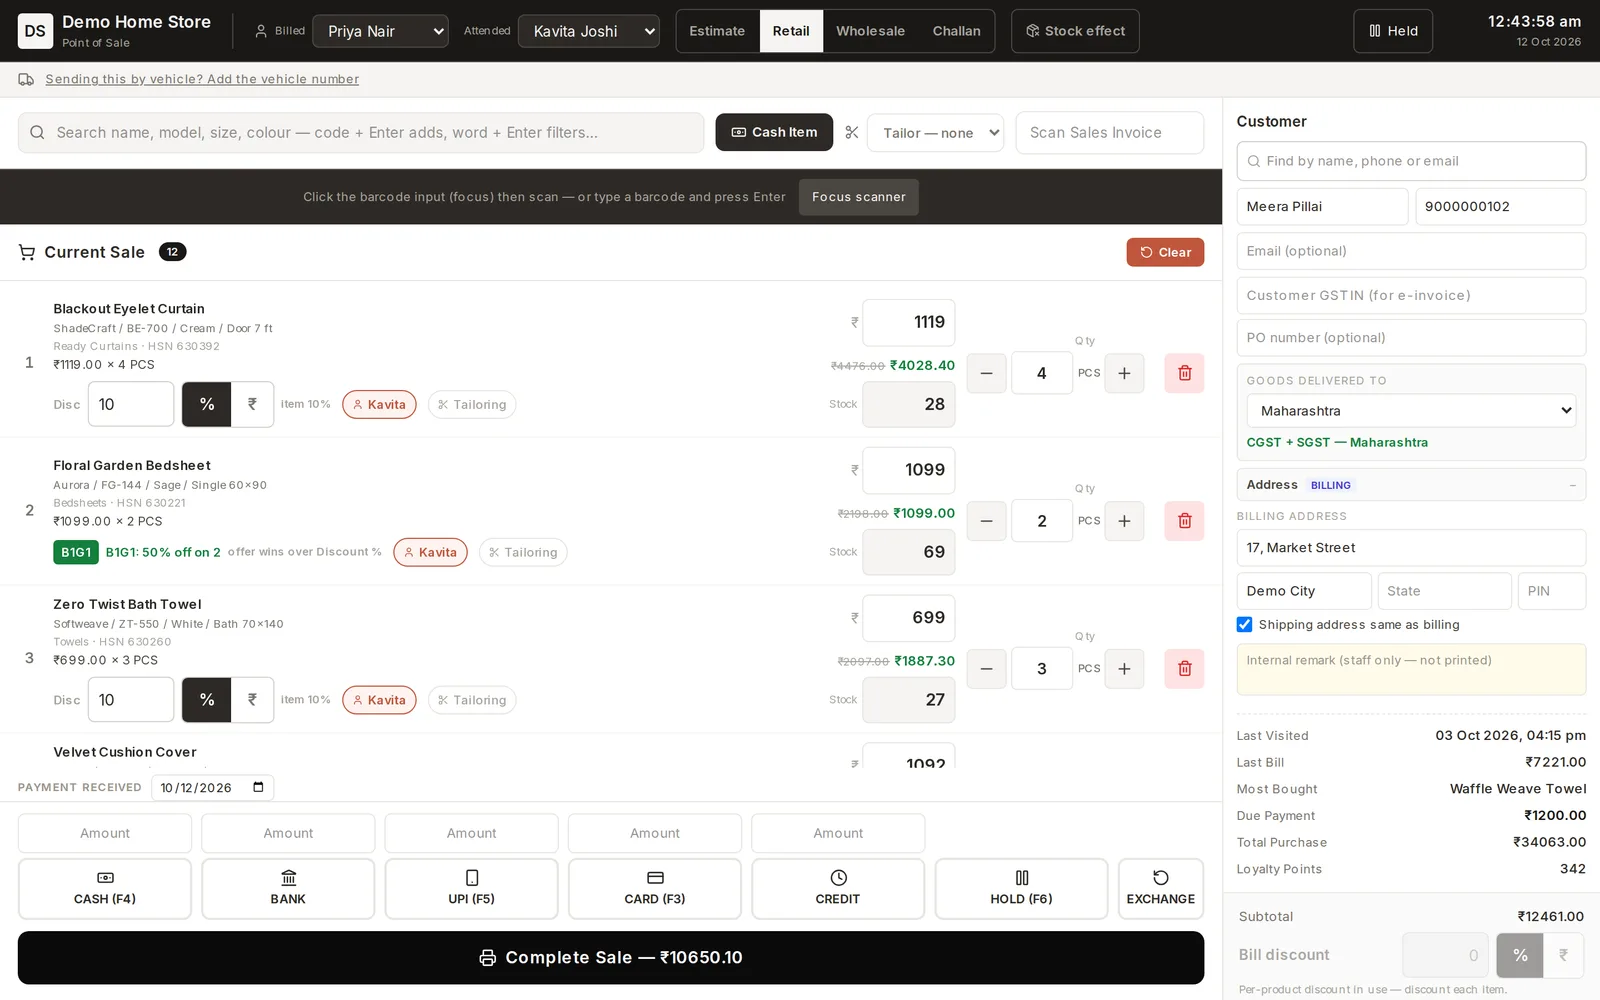Image resolution: width=1600 pixels, height=1000 pixels.
Task: Click the Find customer search field
Action: pyautogui.click(x=1411, y=161)
